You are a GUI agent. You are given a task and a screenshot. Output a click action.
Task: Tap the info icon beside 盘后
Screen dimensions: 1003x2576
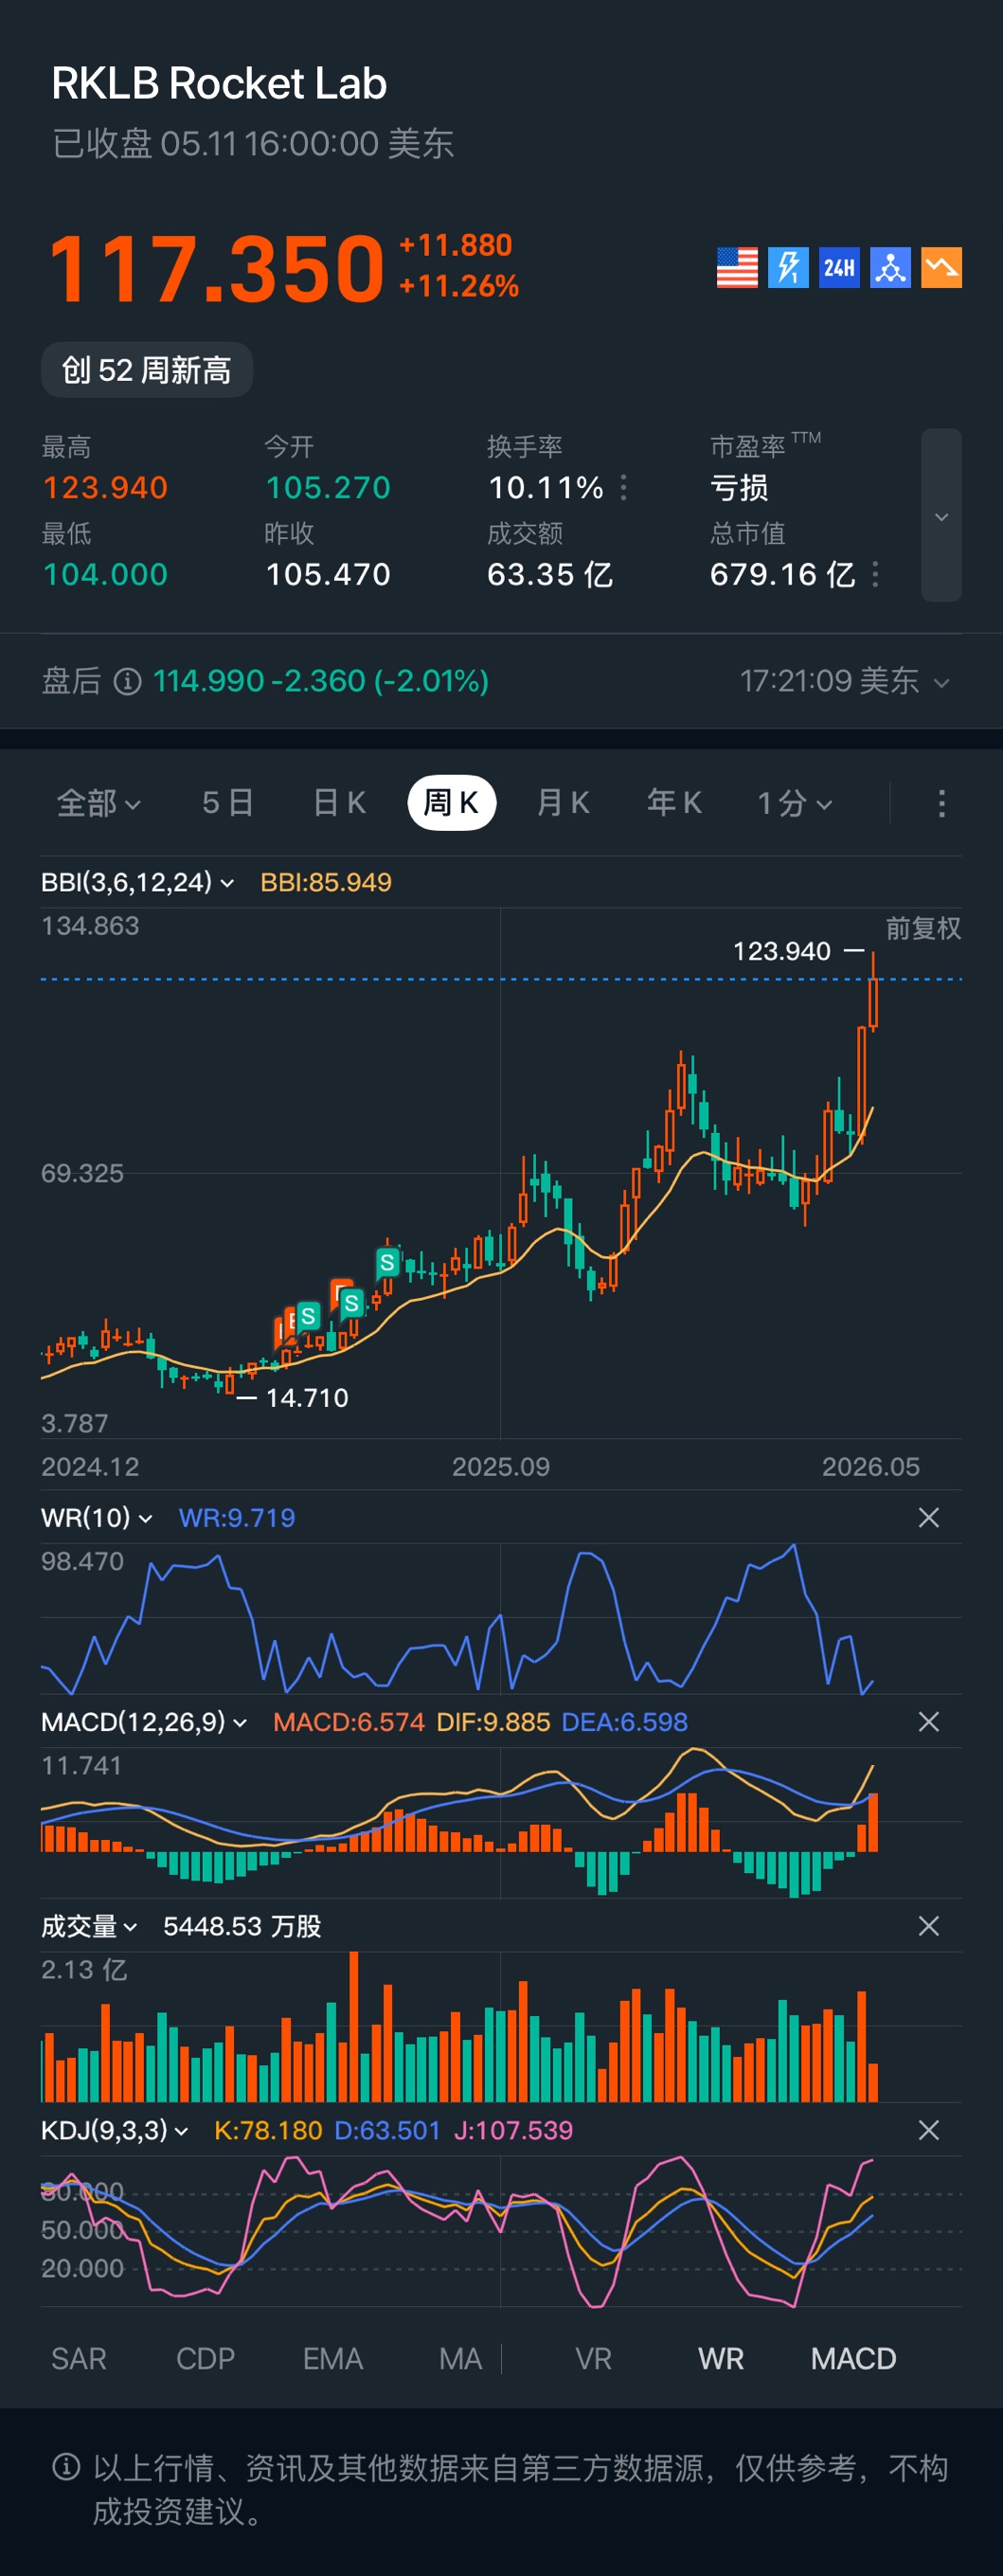pyautogui.click(x=127, y=681)
